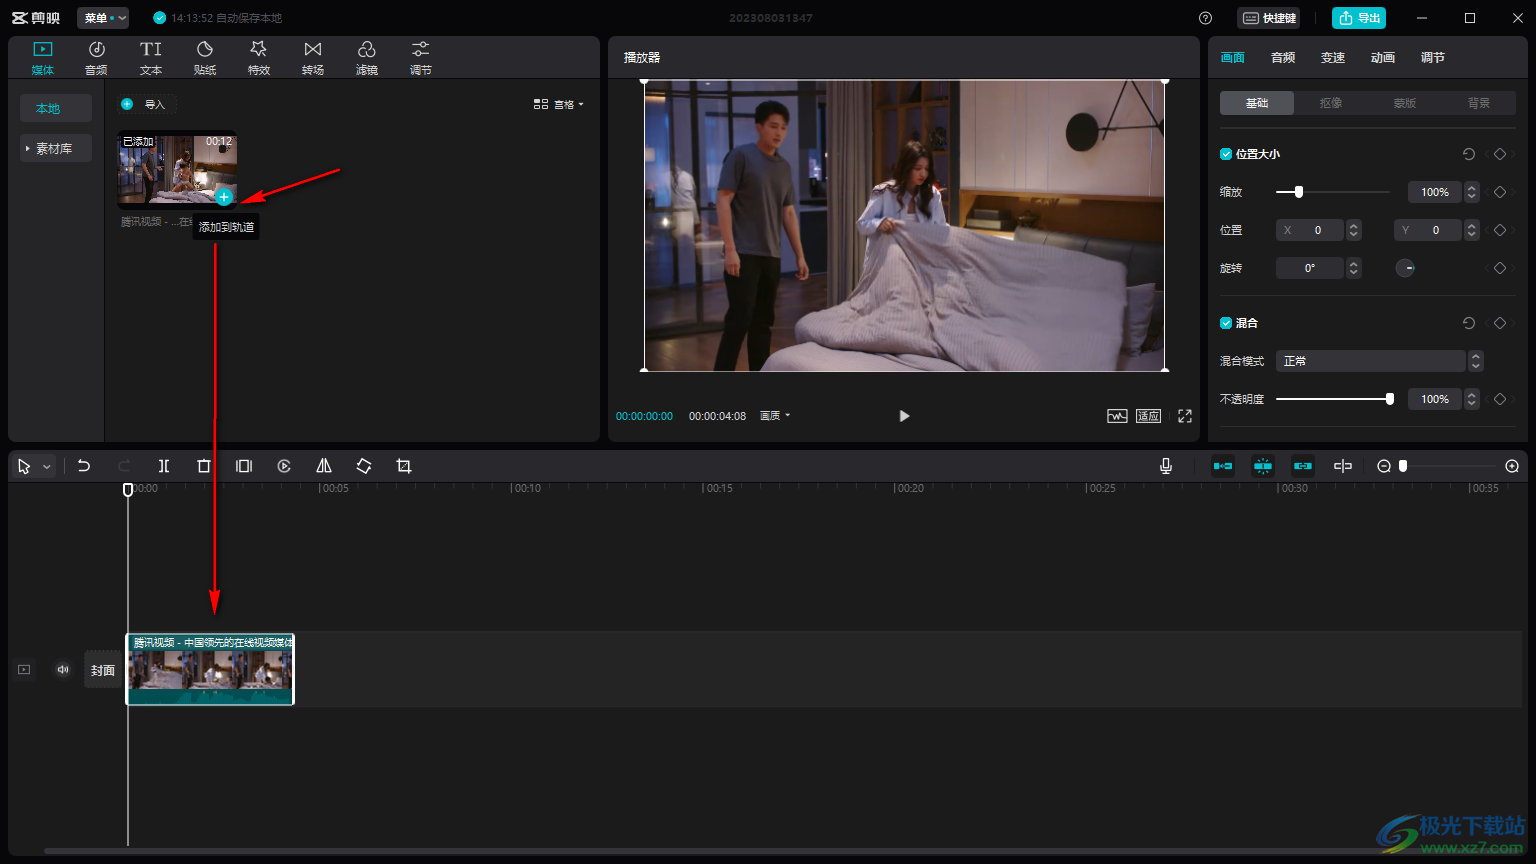Click the Export (导出) button
This screenshot has height=864, width=1536.
[1359, 18]
